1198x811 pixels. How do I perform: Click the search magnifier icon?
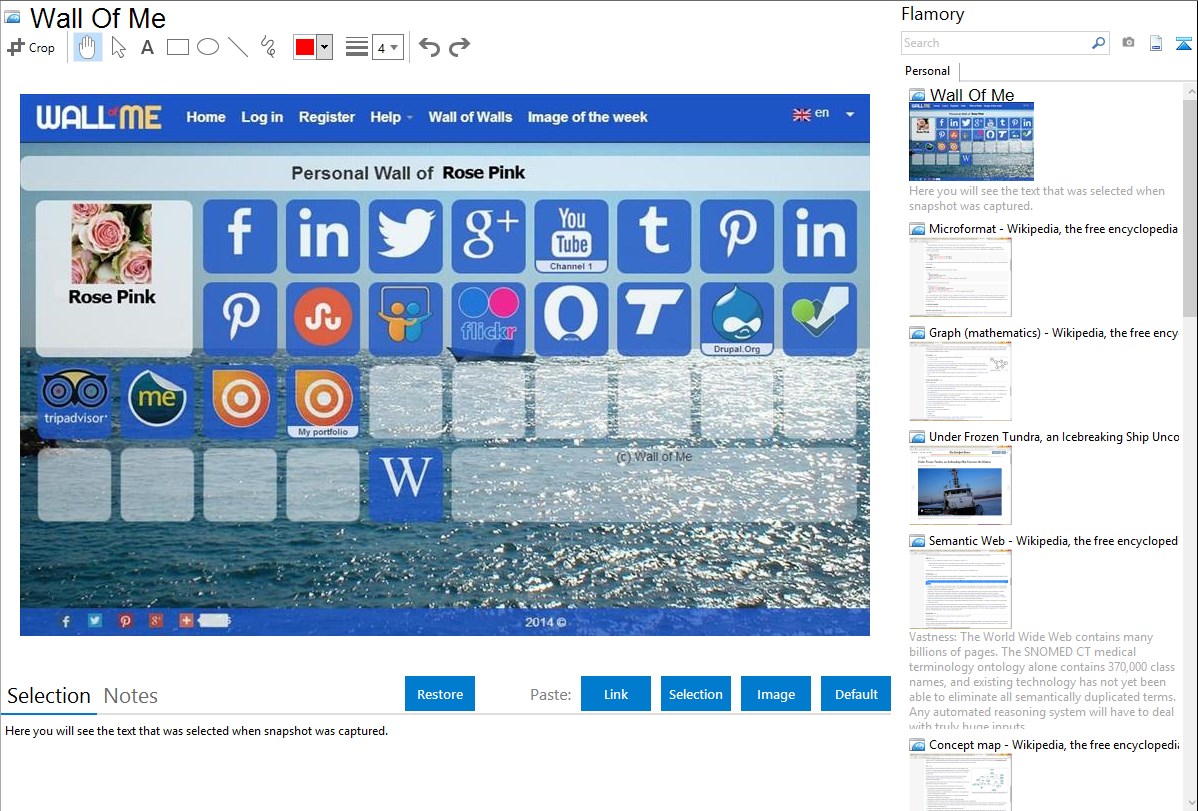[1099, 43]
